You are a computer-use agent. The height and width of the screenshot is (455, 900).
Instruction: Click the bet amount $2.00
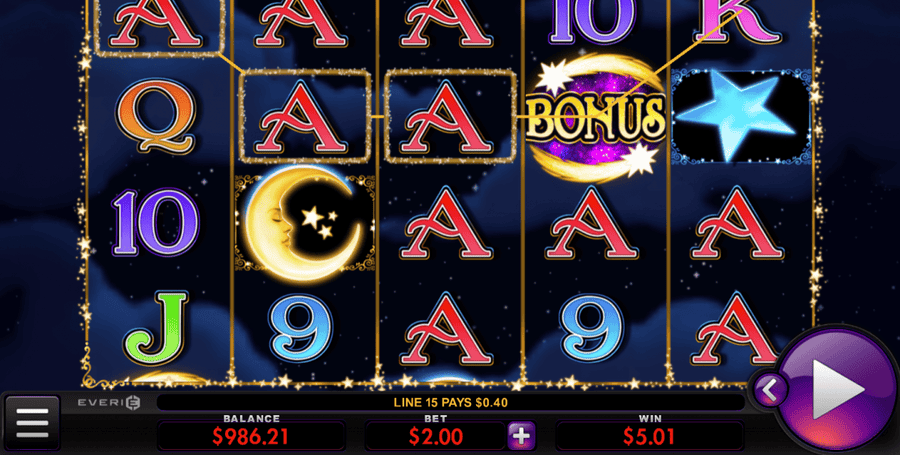tap(436, 437)
